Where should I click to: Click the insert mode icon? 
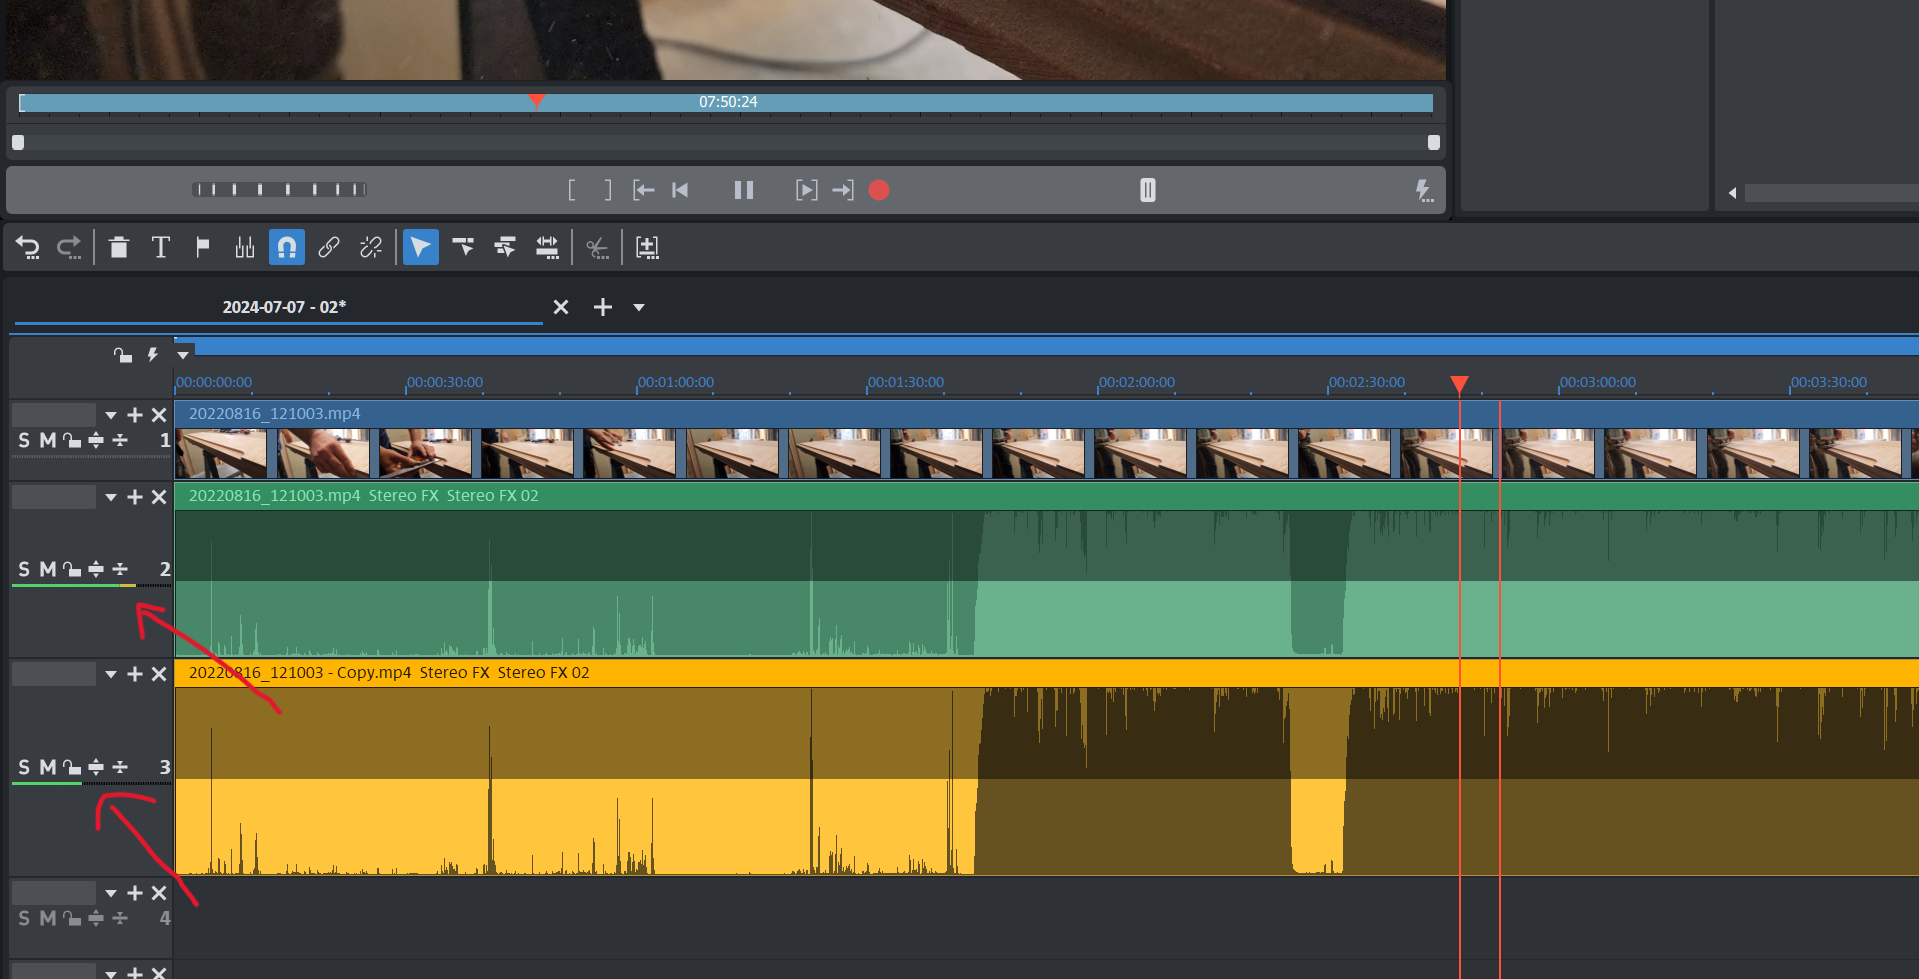click(x=648, y=247)
